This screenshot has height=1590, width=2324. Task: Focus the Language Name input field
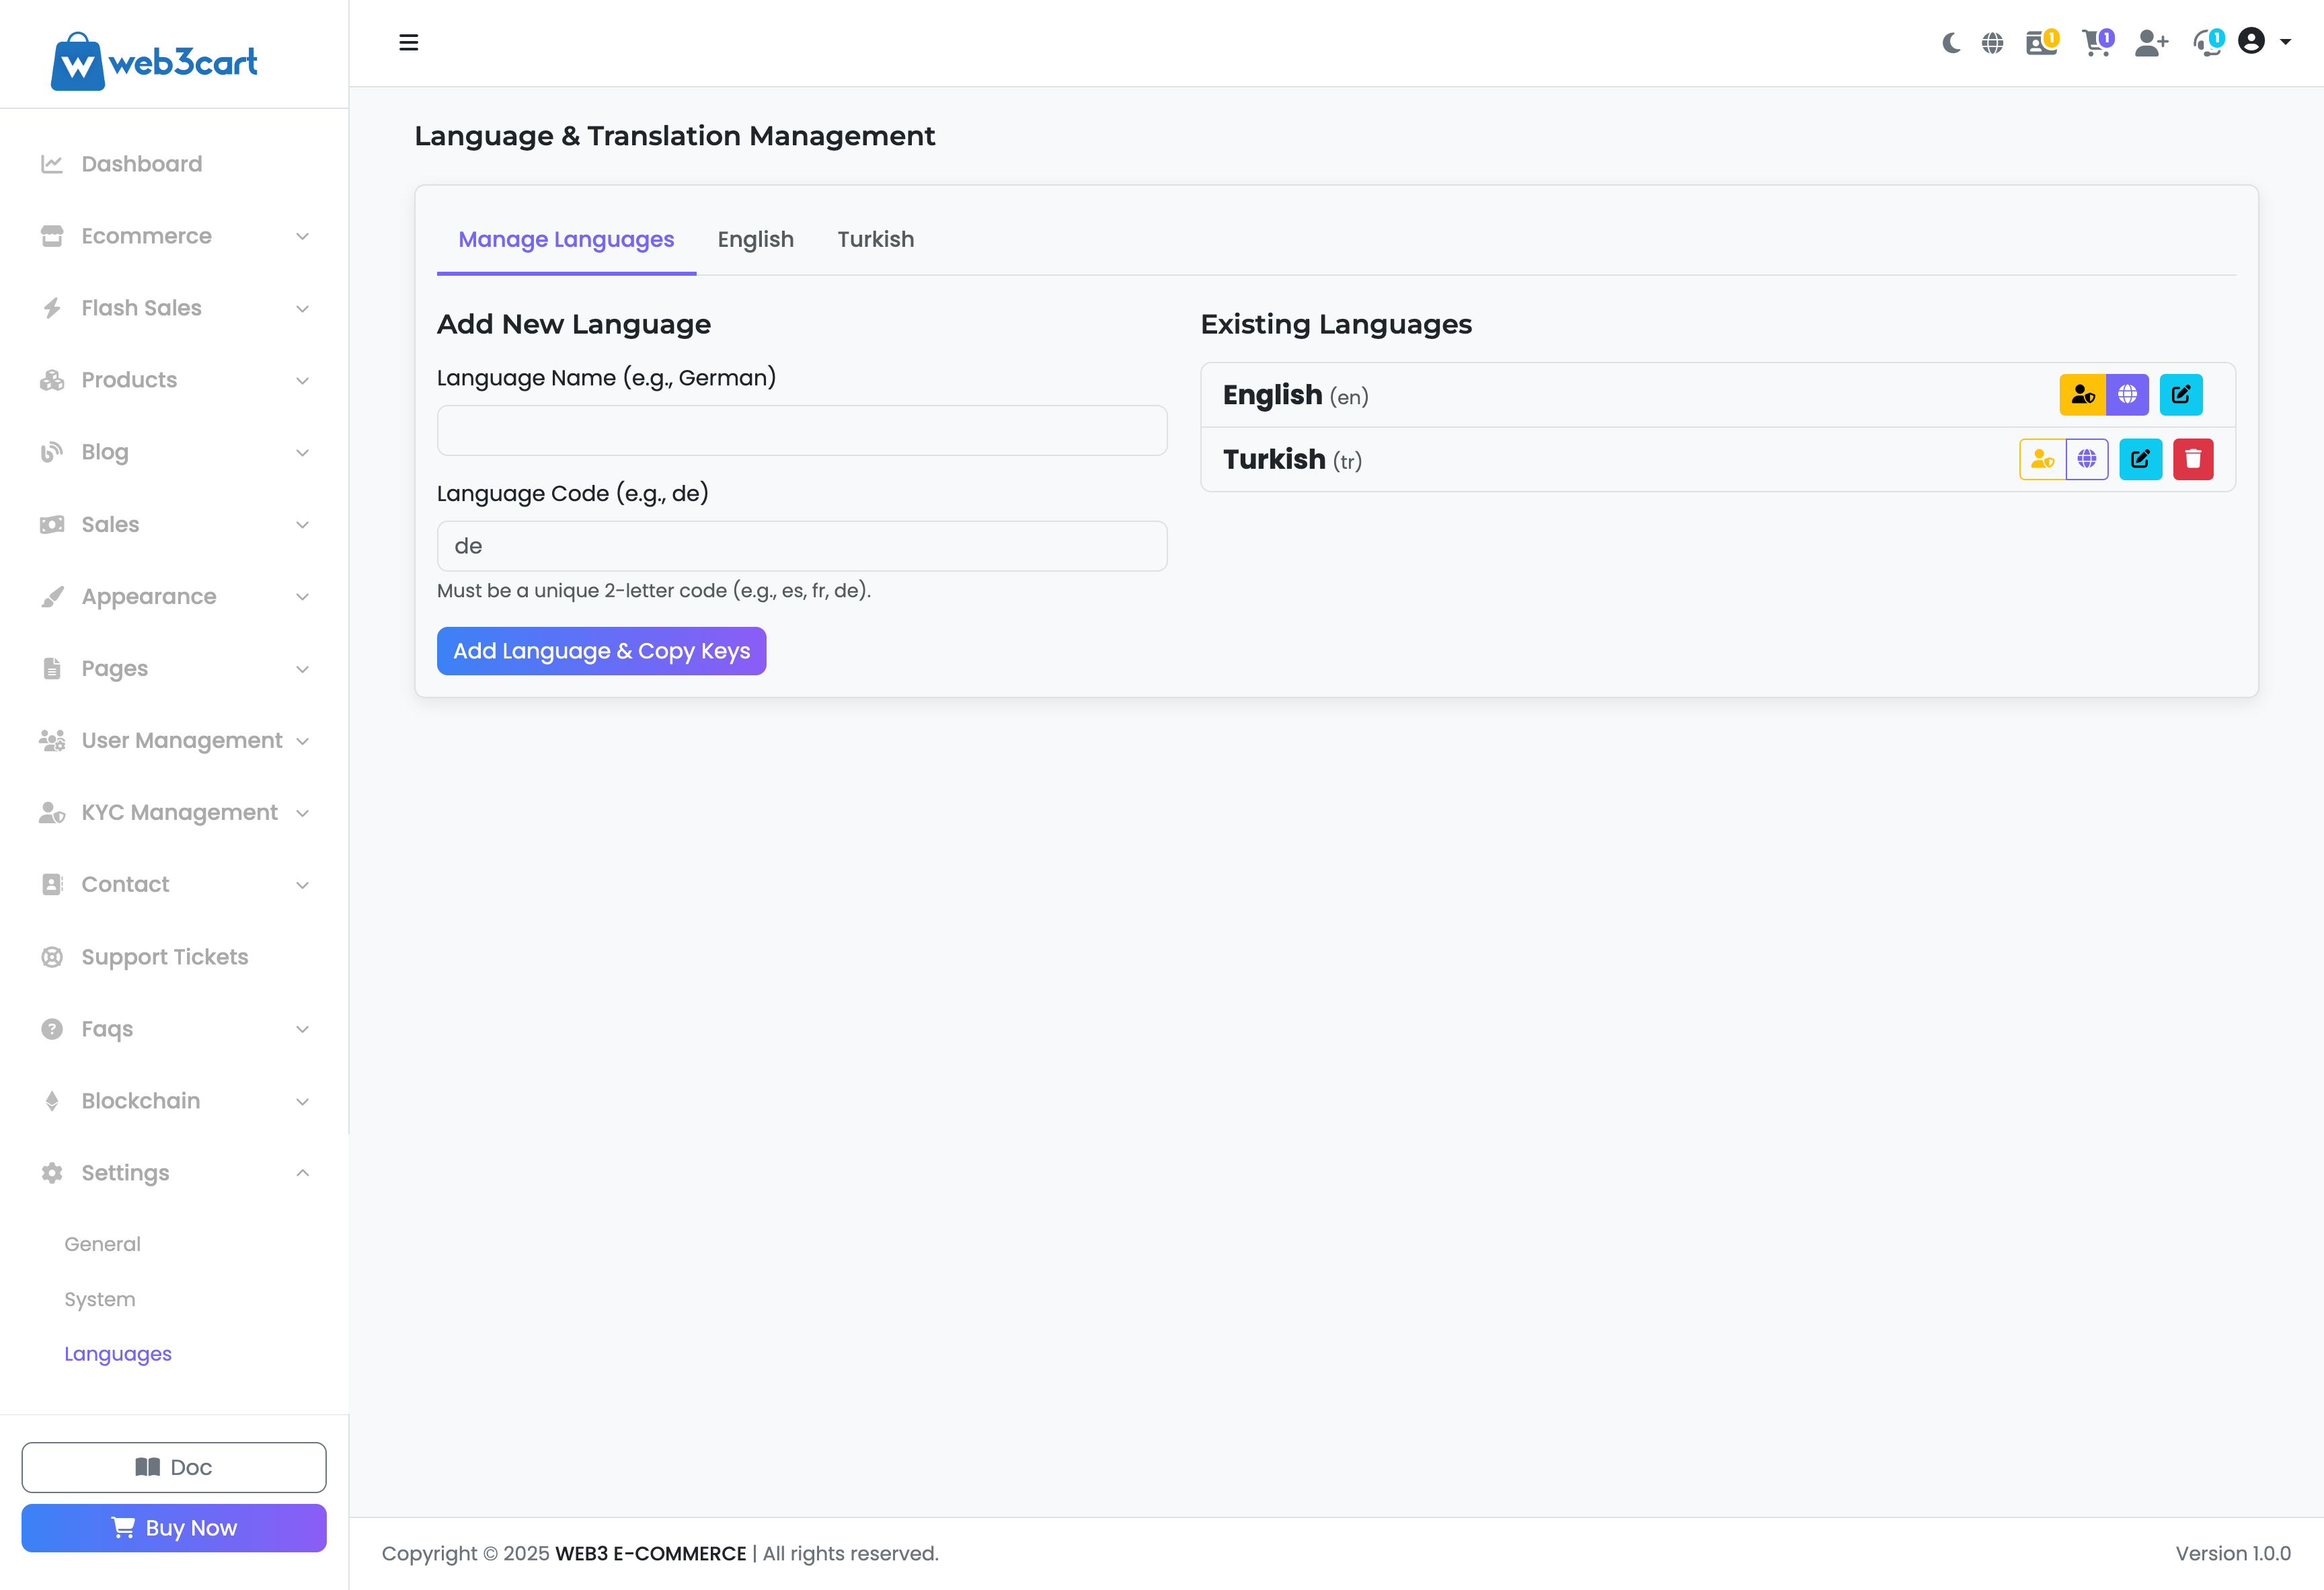pos(801,430)
